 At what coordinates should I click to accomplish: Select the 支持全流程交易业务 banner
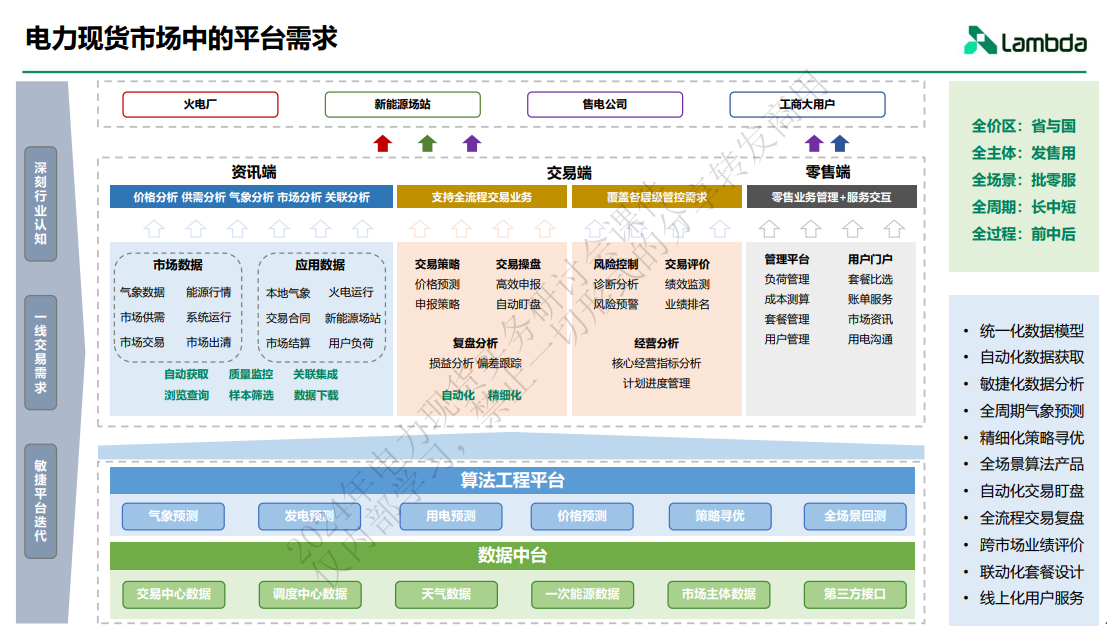[x=482, y=197]
